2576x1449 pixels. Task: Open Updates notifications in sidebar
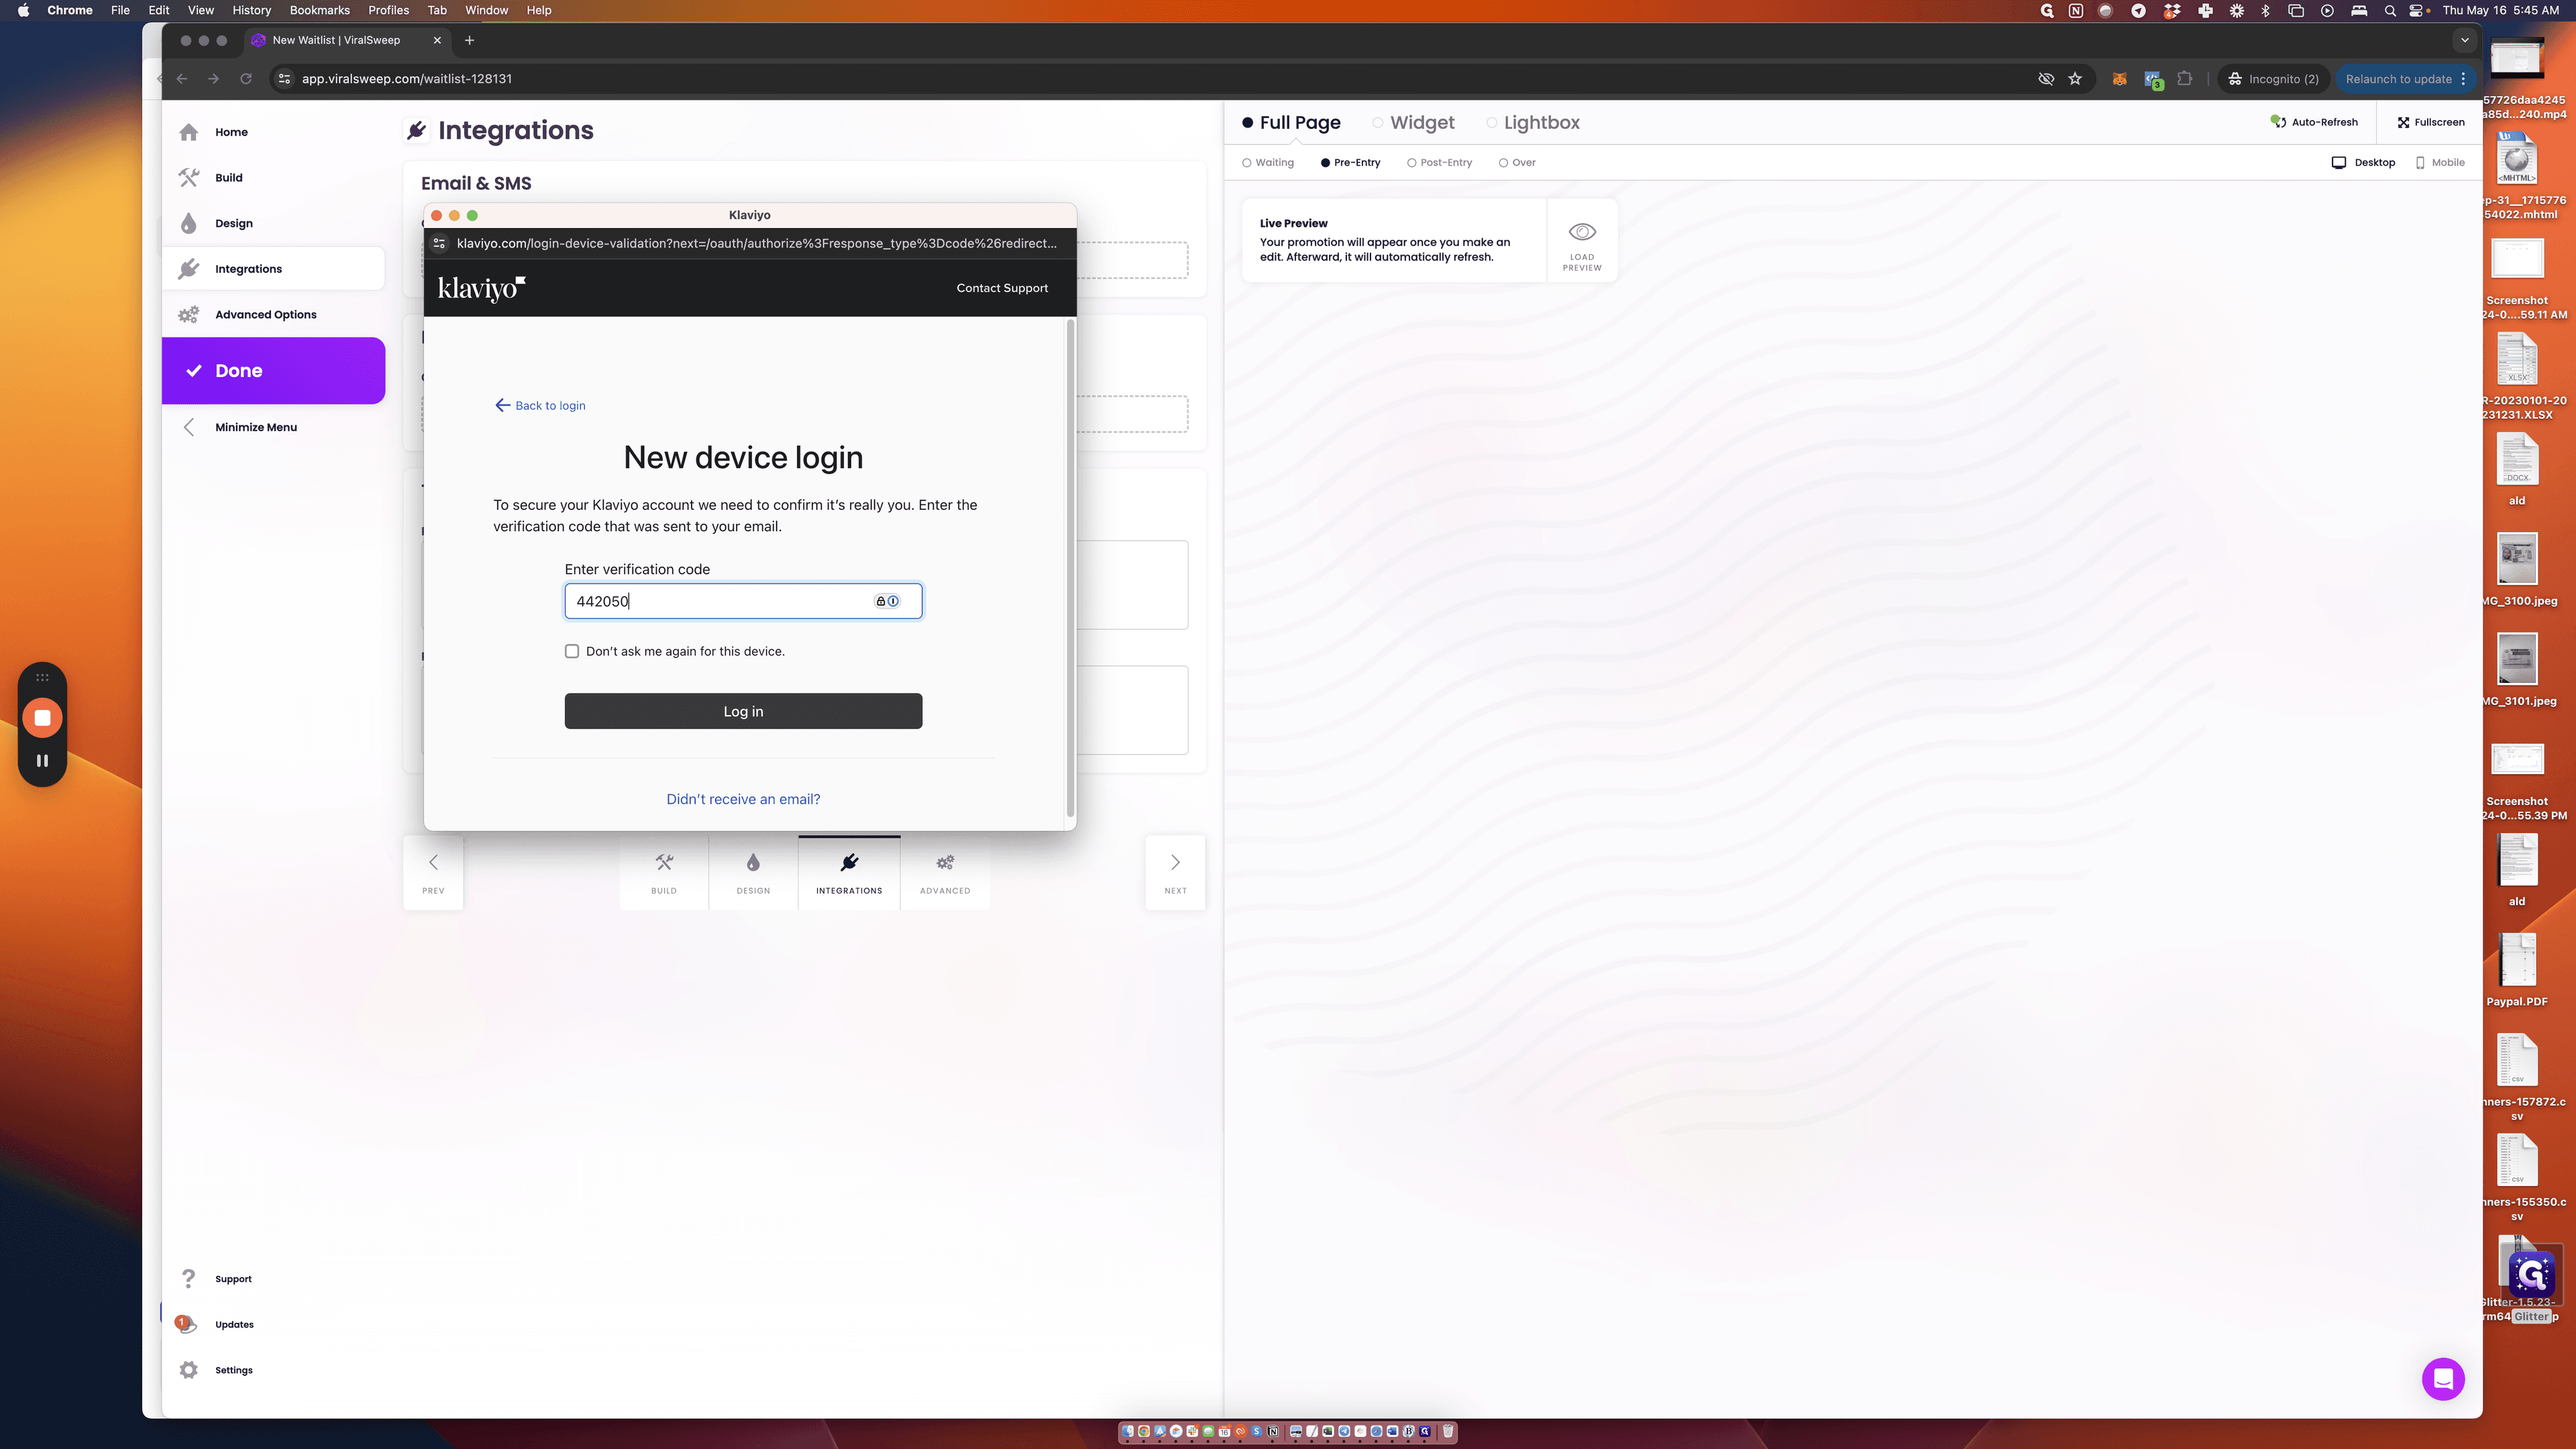coord(233,1324)
